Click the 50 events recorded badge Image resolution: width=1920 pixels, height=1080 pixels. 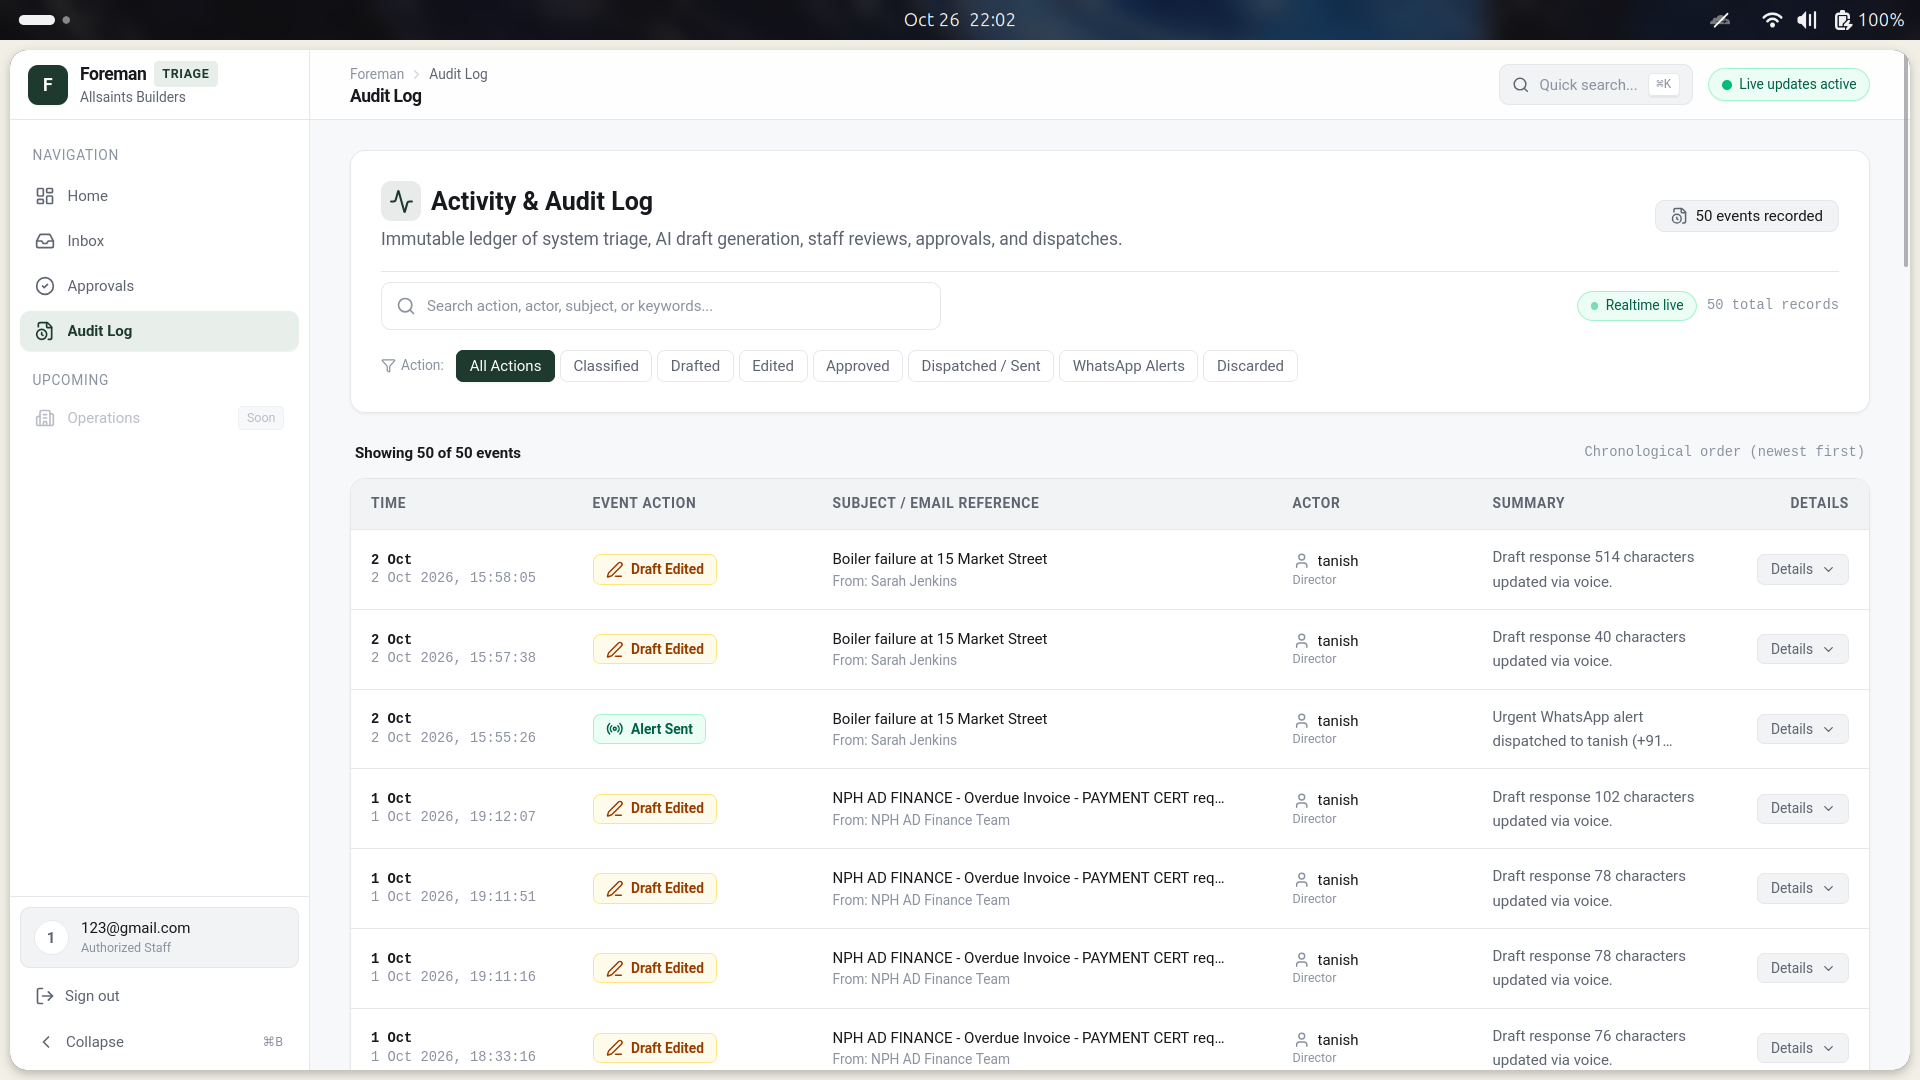(x=1746, y=216)
